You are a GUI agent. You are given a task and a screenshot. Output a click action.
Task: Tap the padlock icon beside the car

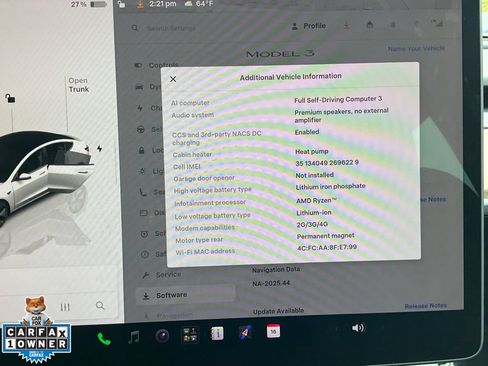pos(10,98)
